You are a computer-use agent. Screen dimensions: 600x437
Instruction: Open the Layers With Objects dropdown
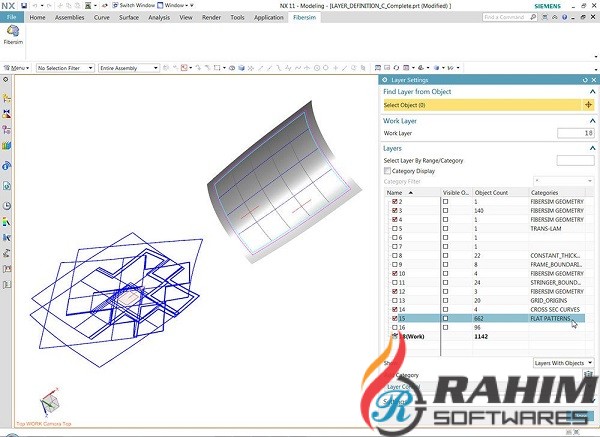pyautogui.click(x=563, y=363)
